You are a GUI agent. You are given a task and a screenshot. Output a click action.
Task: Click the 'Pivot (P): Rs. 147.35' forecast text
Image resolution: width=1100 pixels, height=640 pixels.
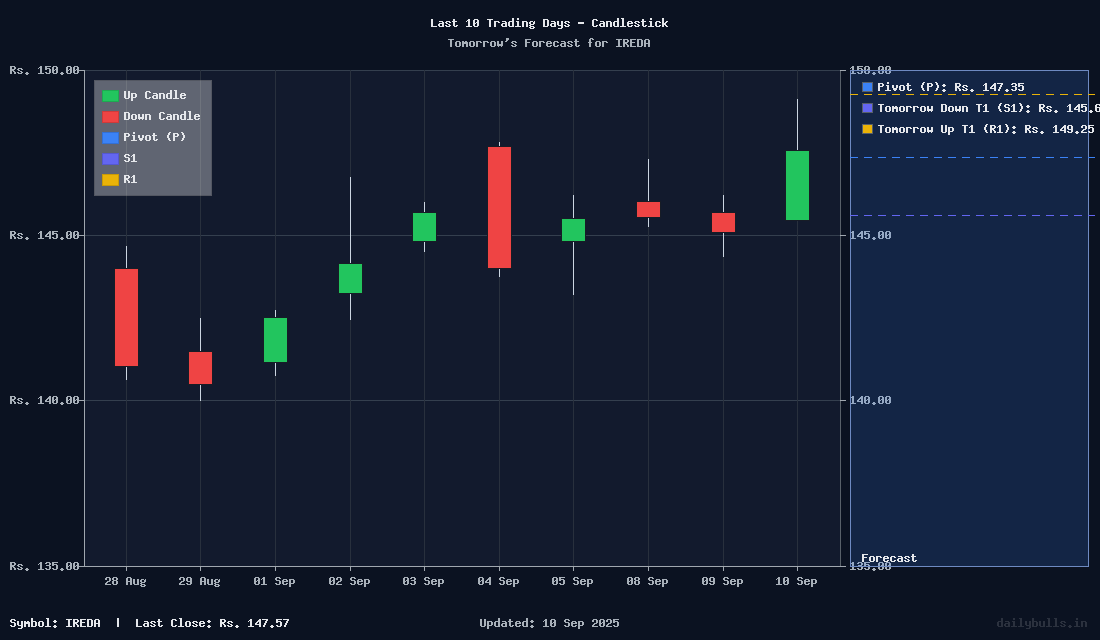pos(951,87)
